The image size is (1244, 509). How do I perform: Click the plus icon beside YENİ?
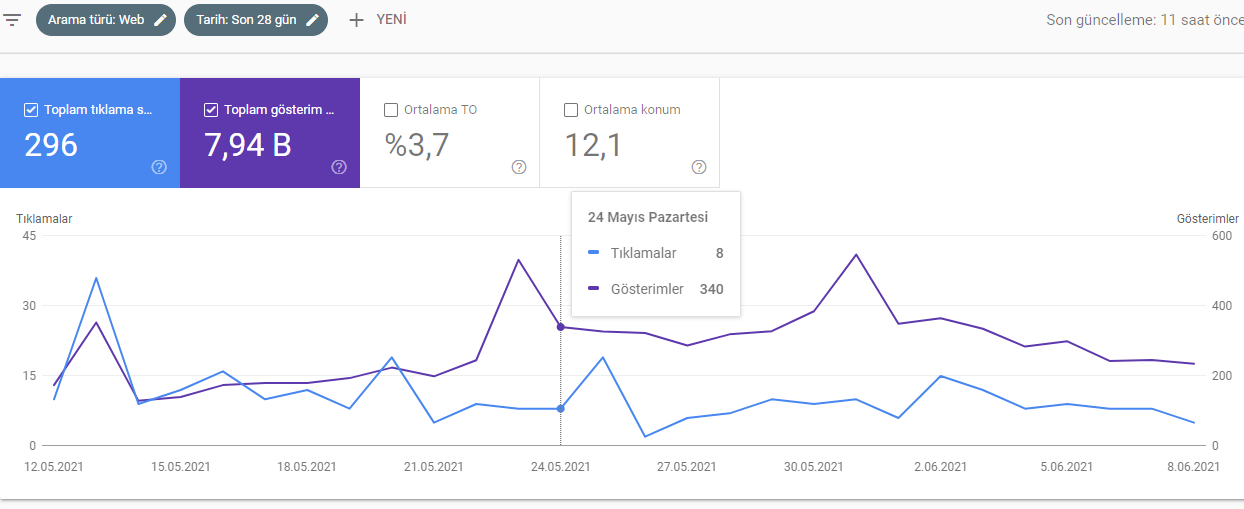356,20
